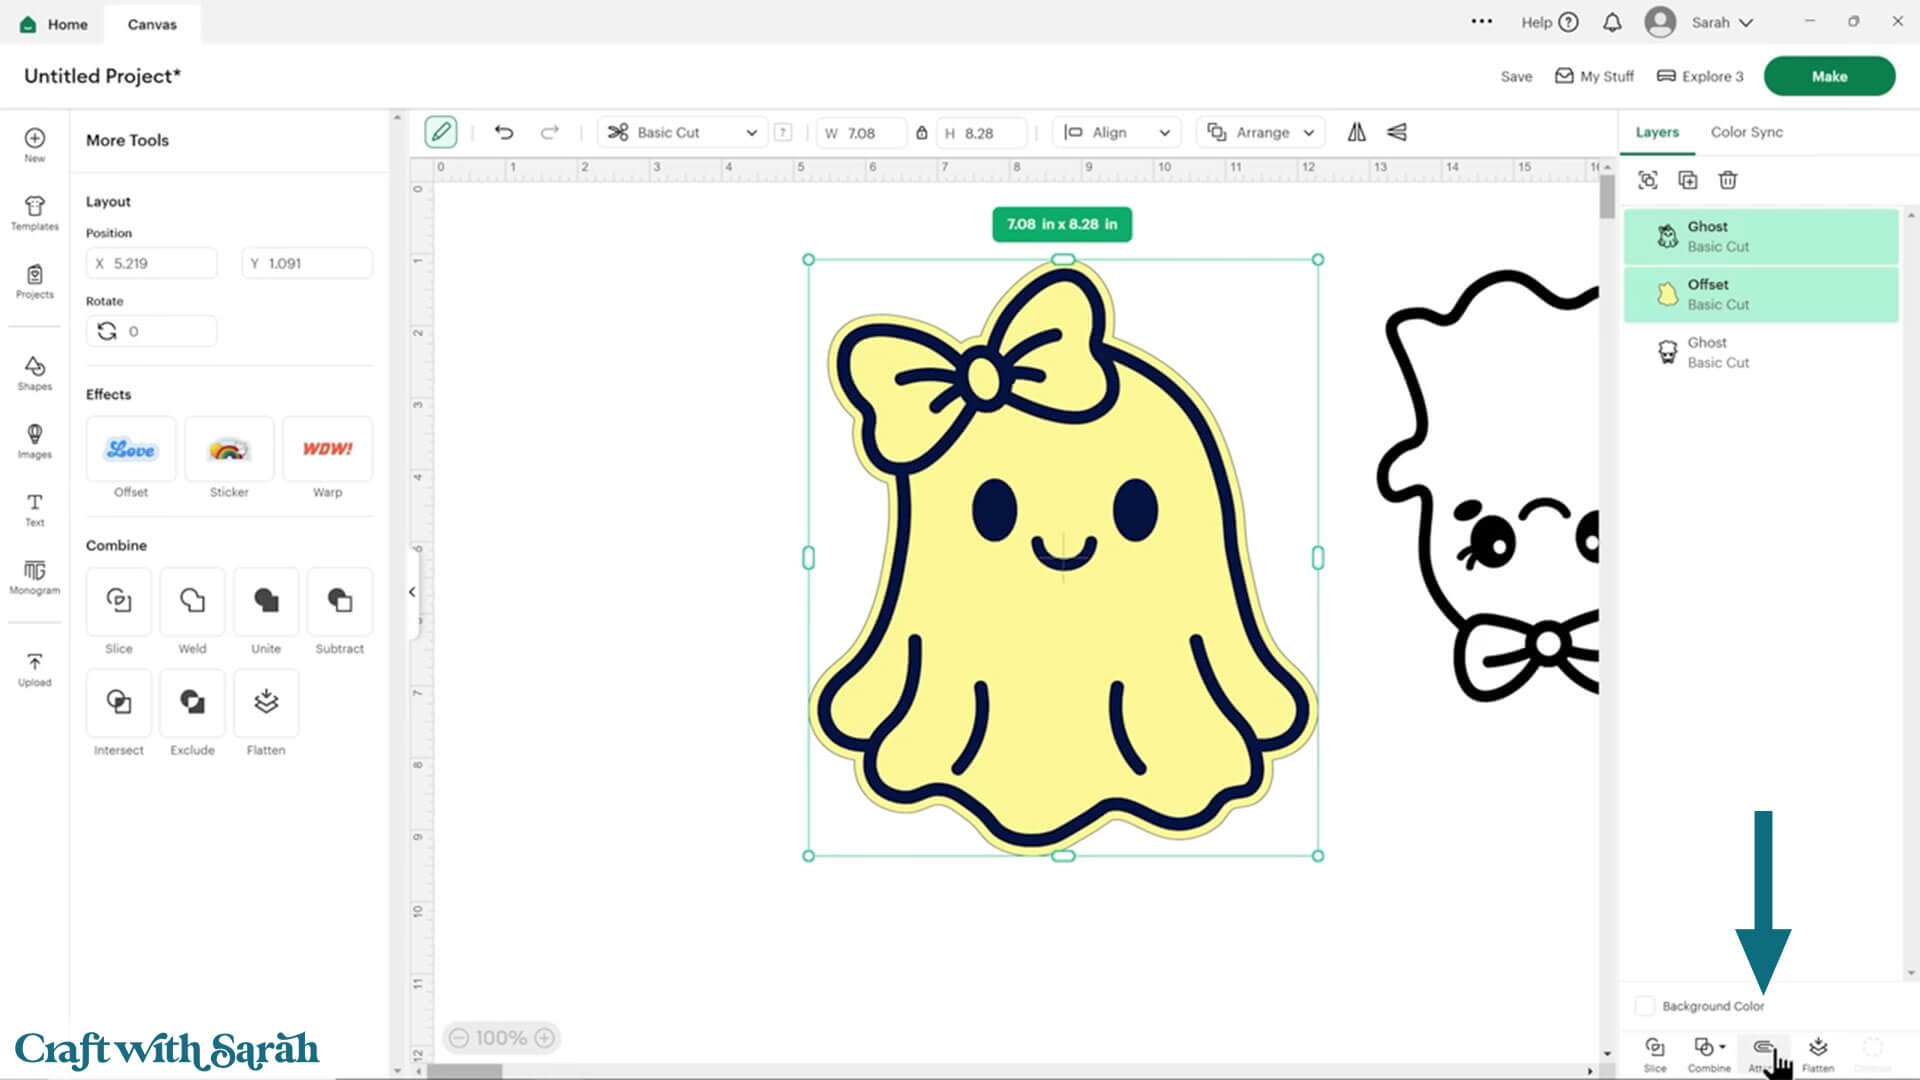This screenshot has height=1080, width=1920.
Task: Click Save in the header
Action: pos(1516,76)
